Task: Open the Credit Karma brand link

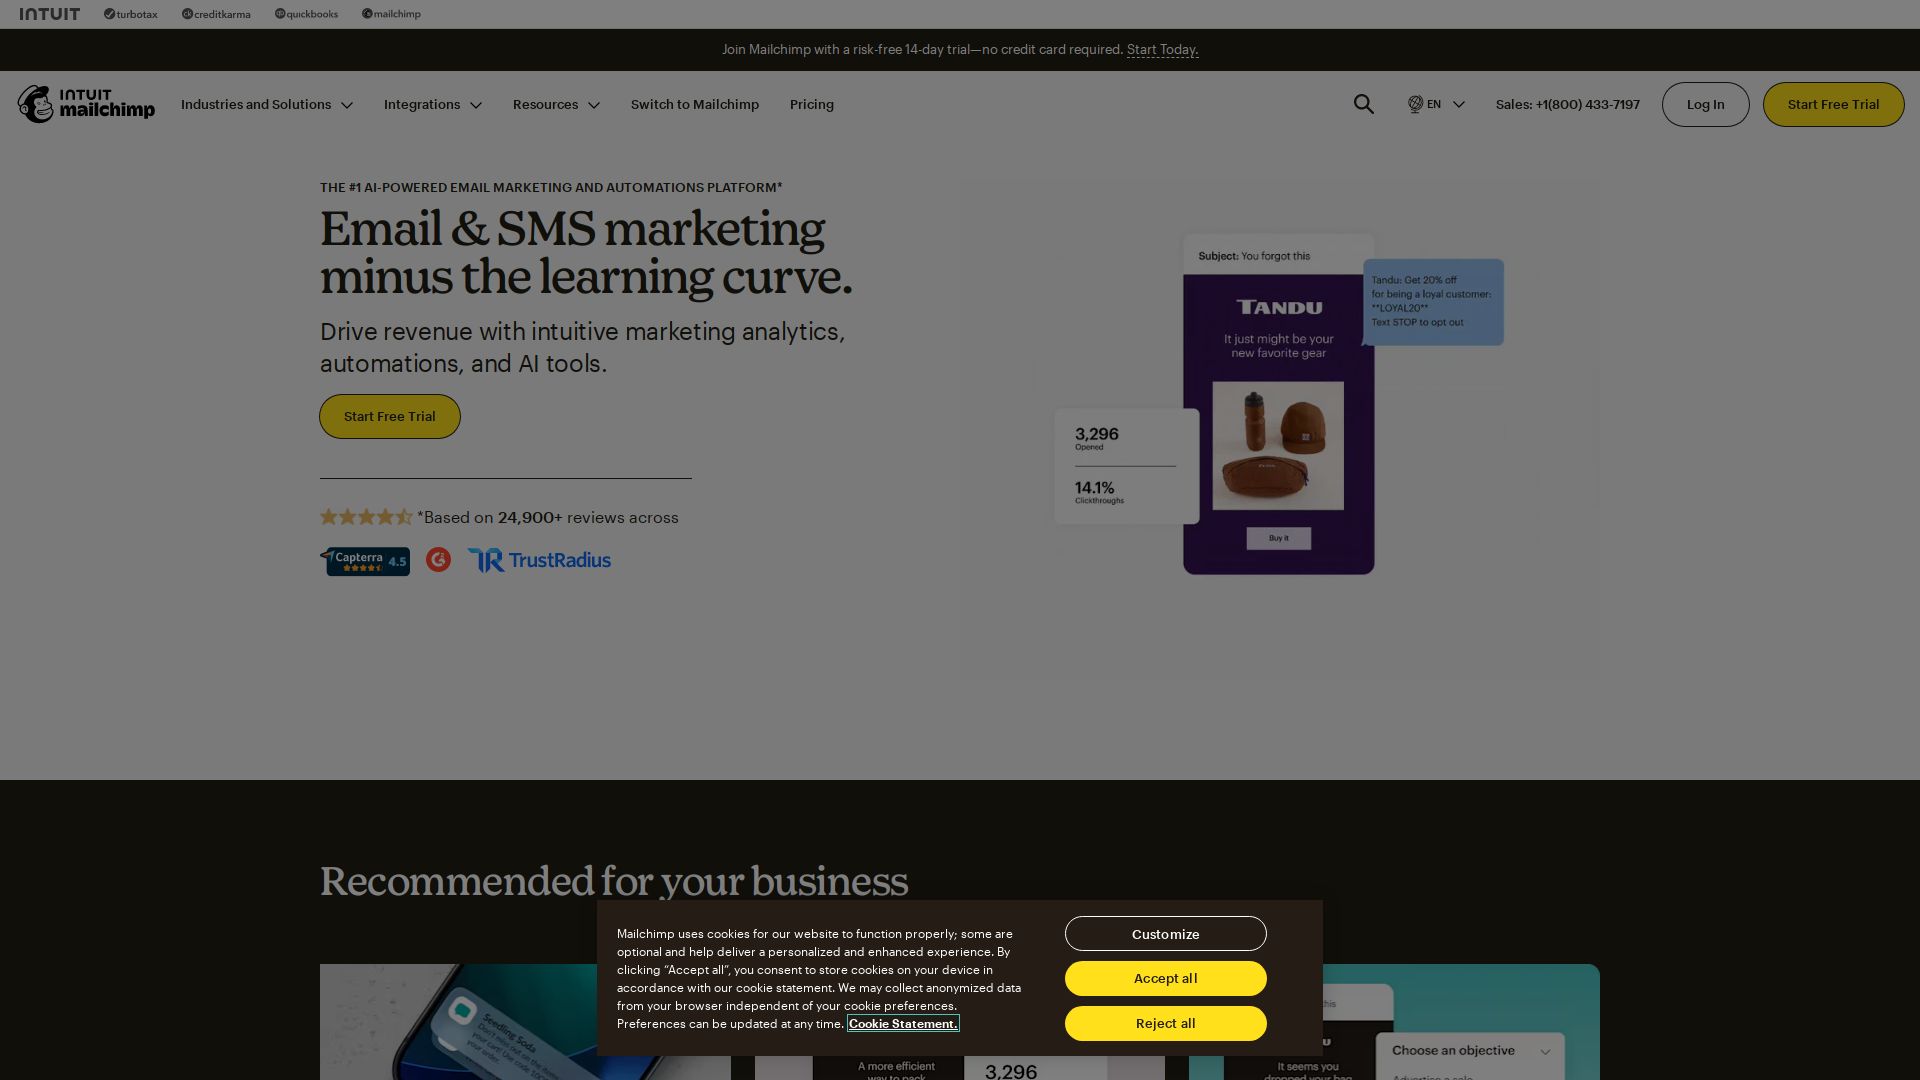Action: click(x=216, y=14)
